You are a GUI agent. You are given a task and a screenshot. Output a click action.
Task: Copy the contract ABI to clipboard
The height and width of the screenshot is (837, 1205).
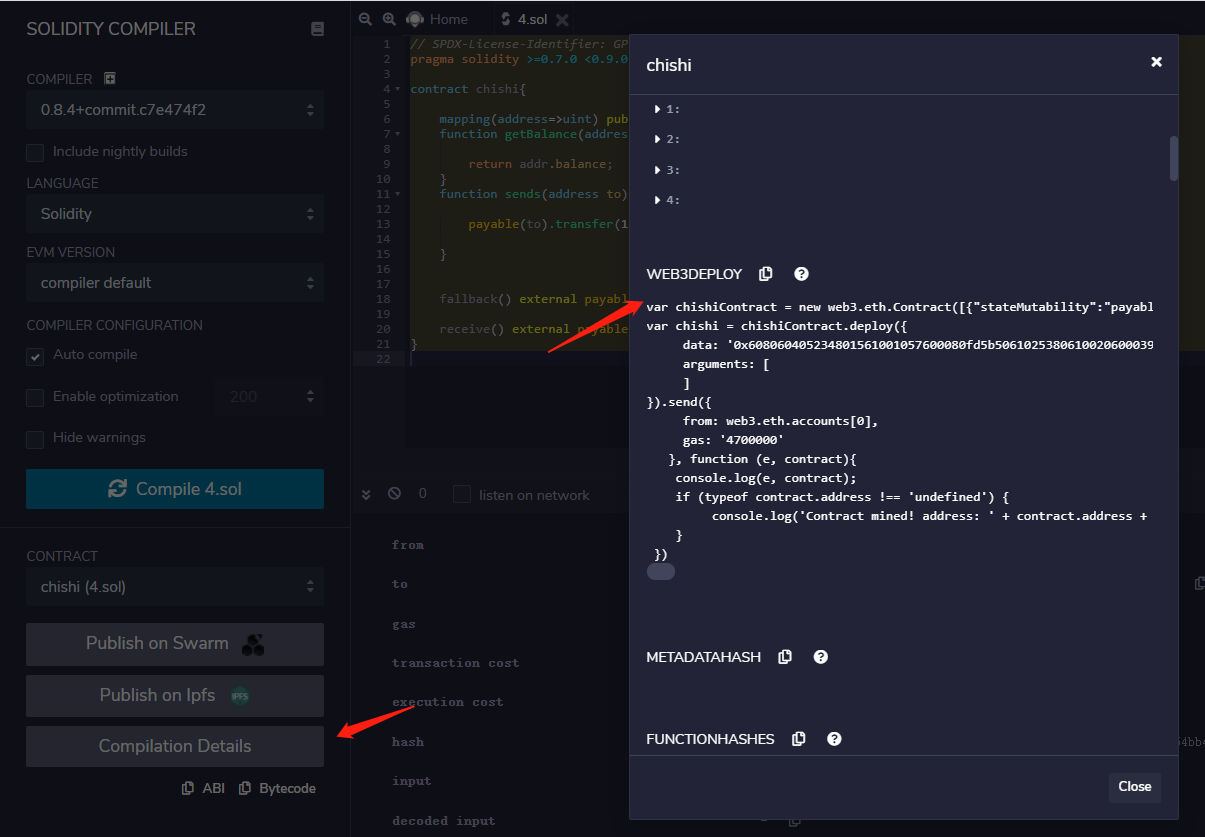point(203,788)
